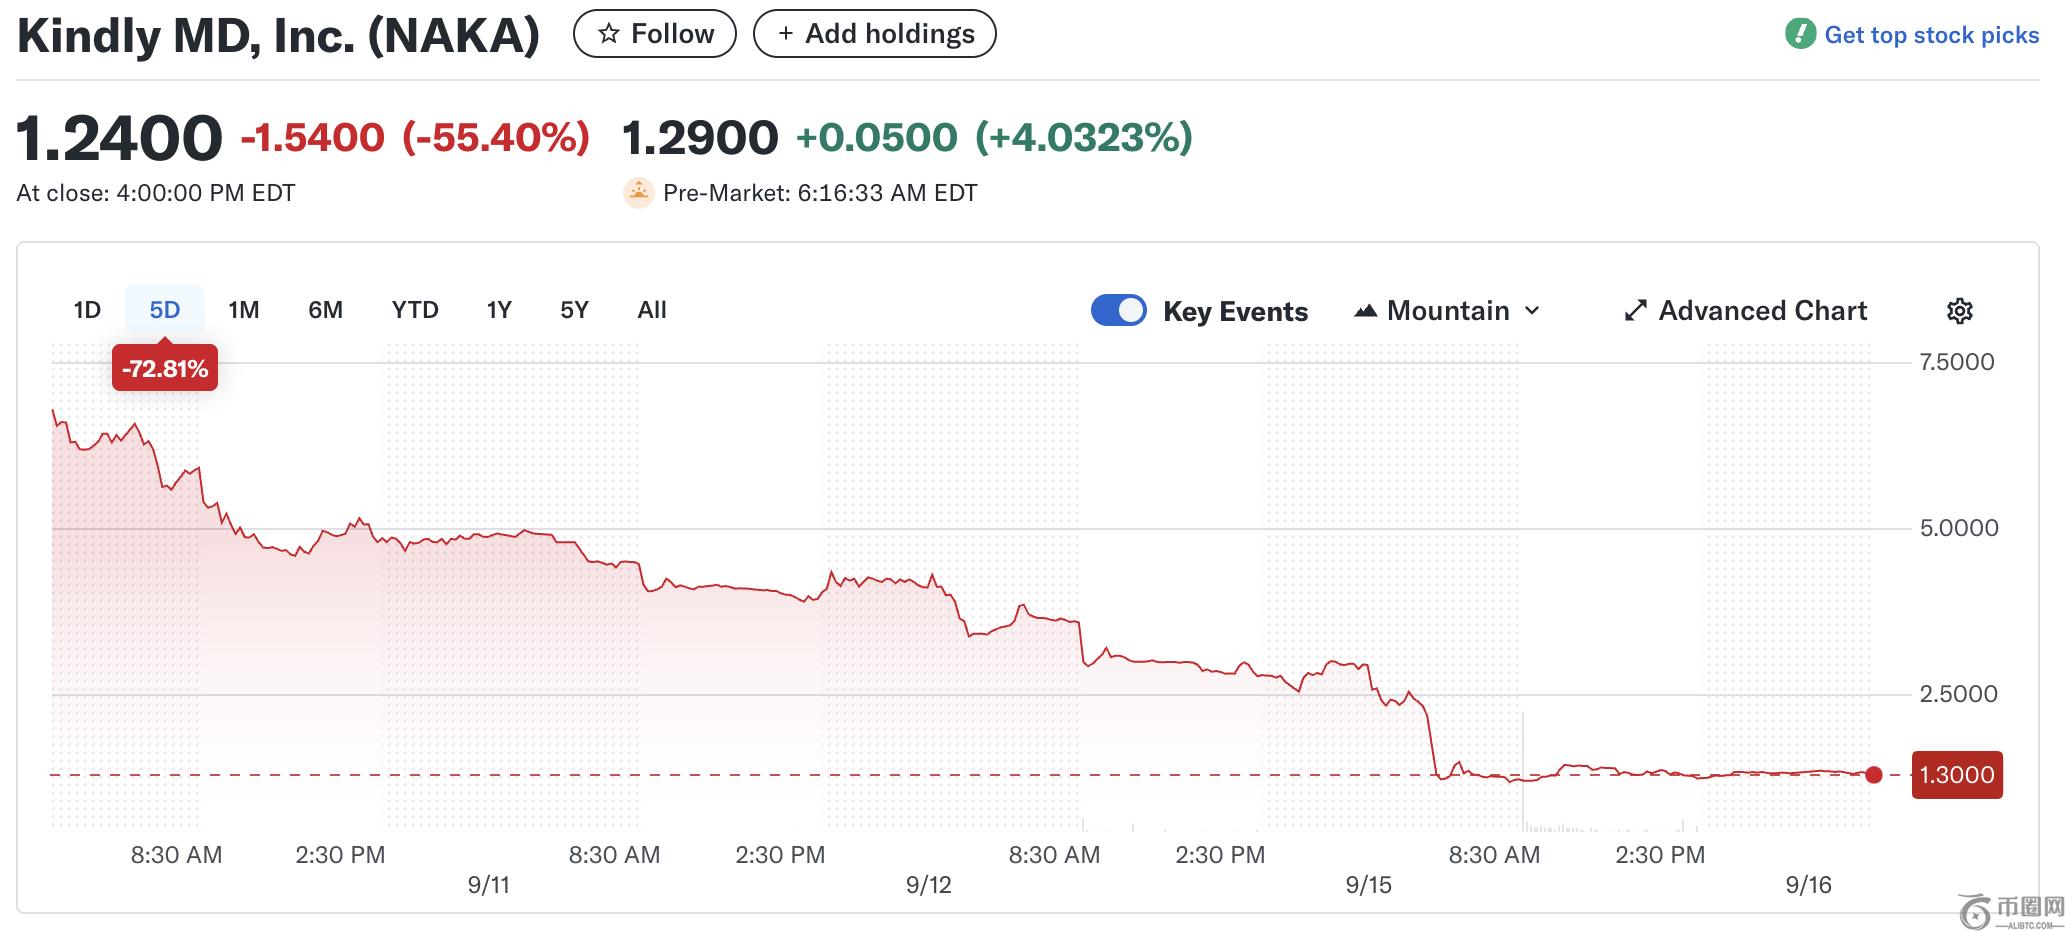Click the pre-market sunrise icon
Viewport: 2065px width, 931px height.
click(638, 193)
